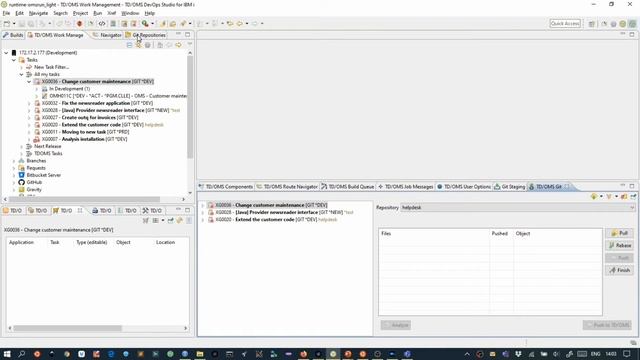Open the Help menu
640x360 pixels.
click(149, 13)
